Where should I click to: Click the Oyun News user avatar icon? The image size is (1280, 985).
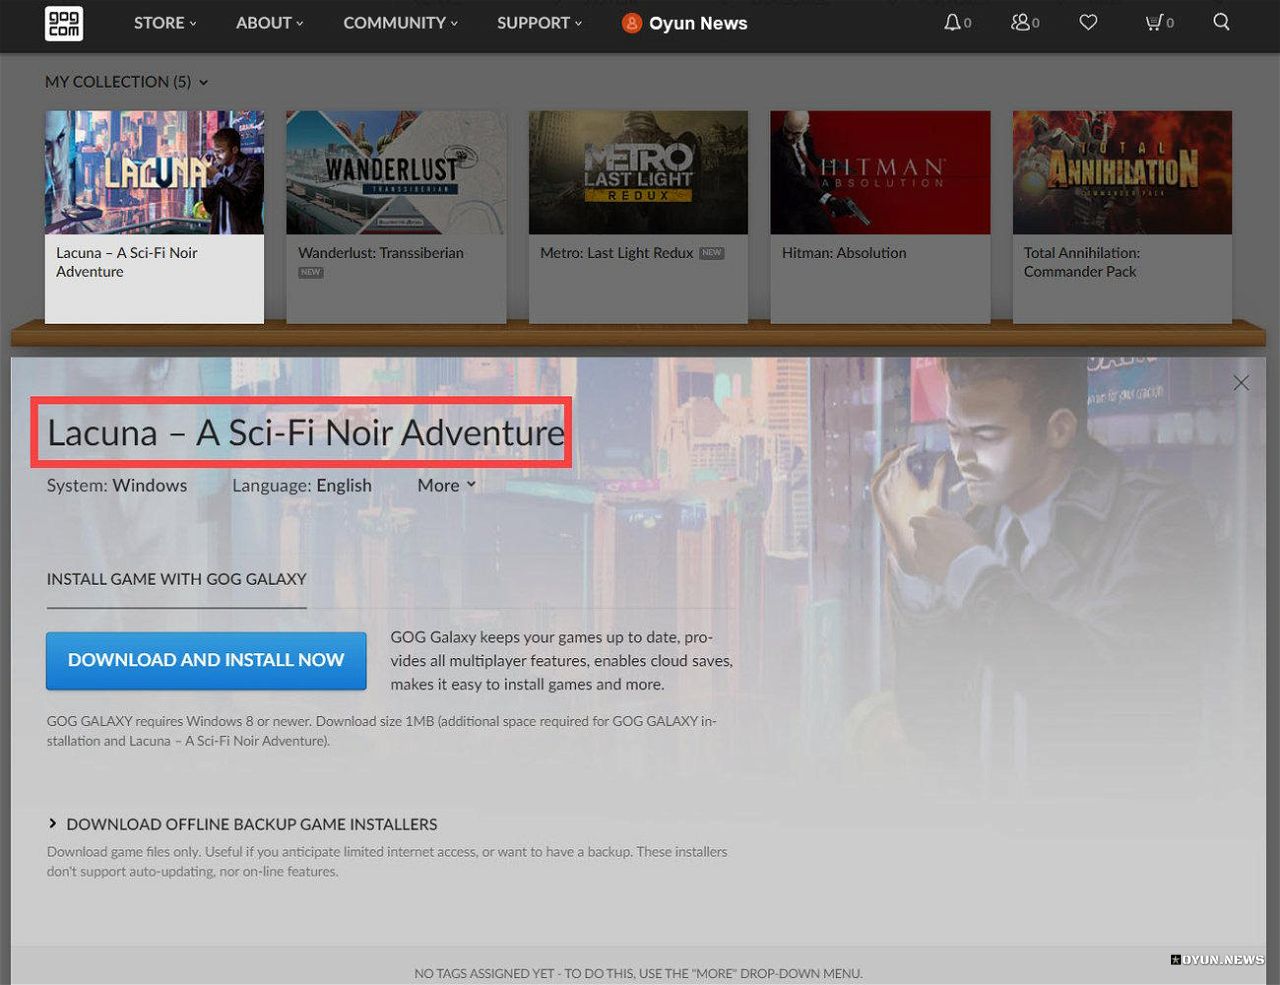pyautogui.click(x=631, y=23)
